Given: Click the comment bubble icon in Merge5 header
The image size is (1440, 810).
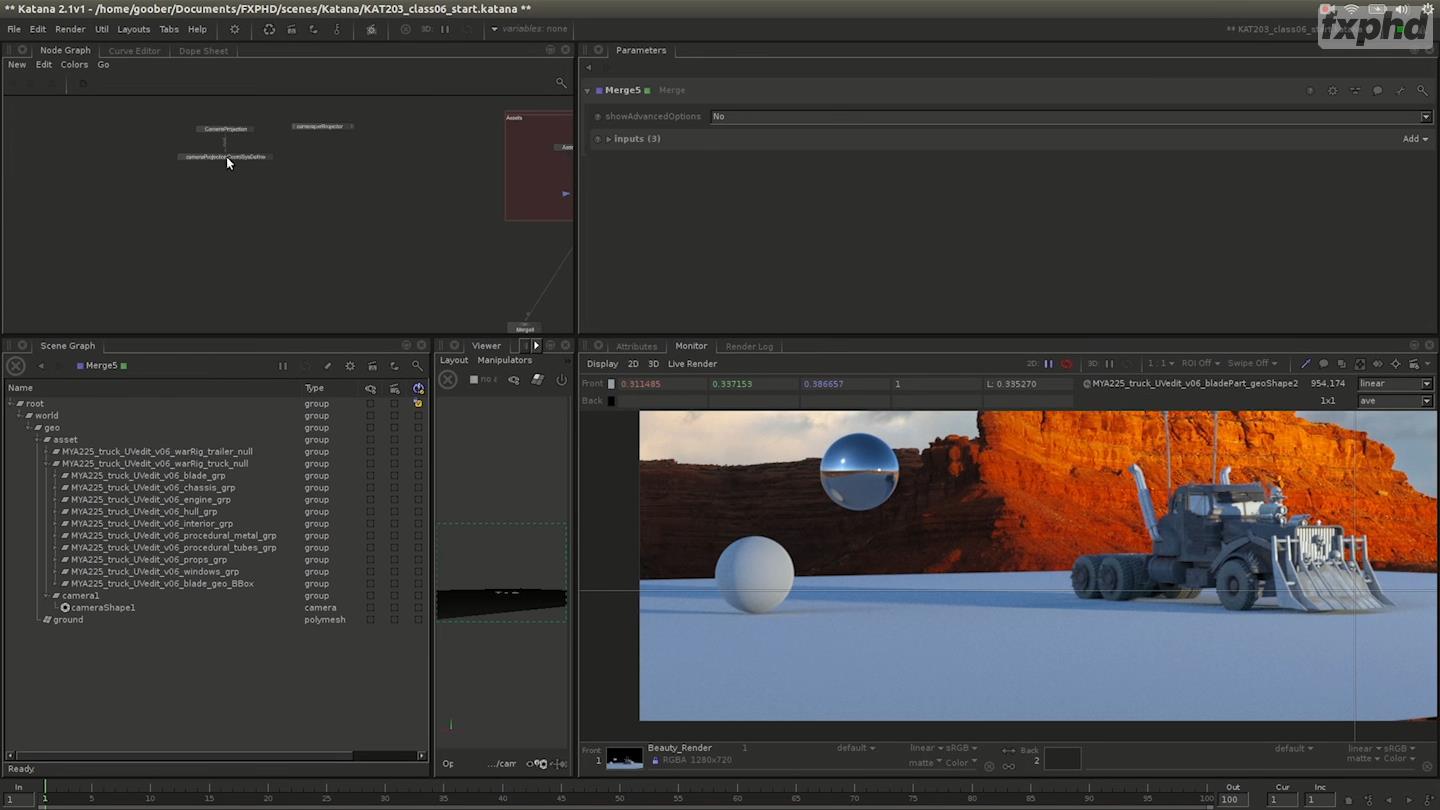Looking at the screenshot, I should [x=1377, y=90].
